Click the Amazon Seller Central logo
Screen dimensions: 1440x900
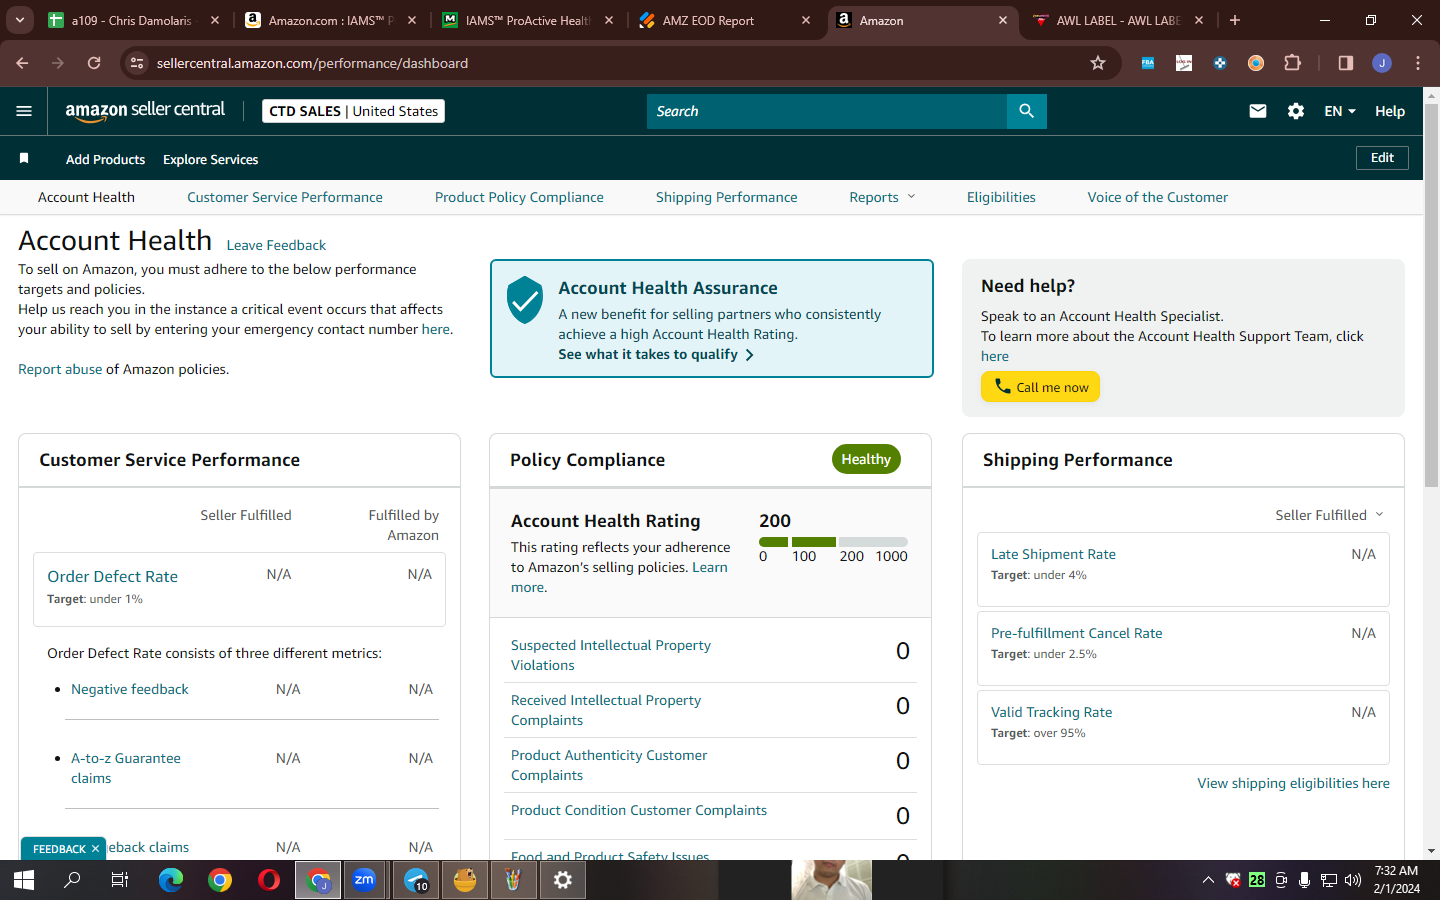(145, 111)
